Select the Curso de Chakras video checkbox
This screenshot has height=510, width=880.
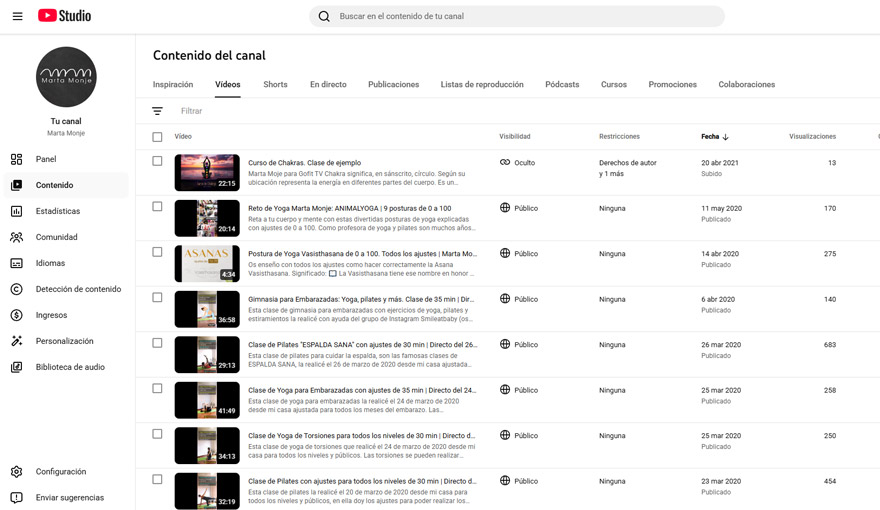click(157, 161)
